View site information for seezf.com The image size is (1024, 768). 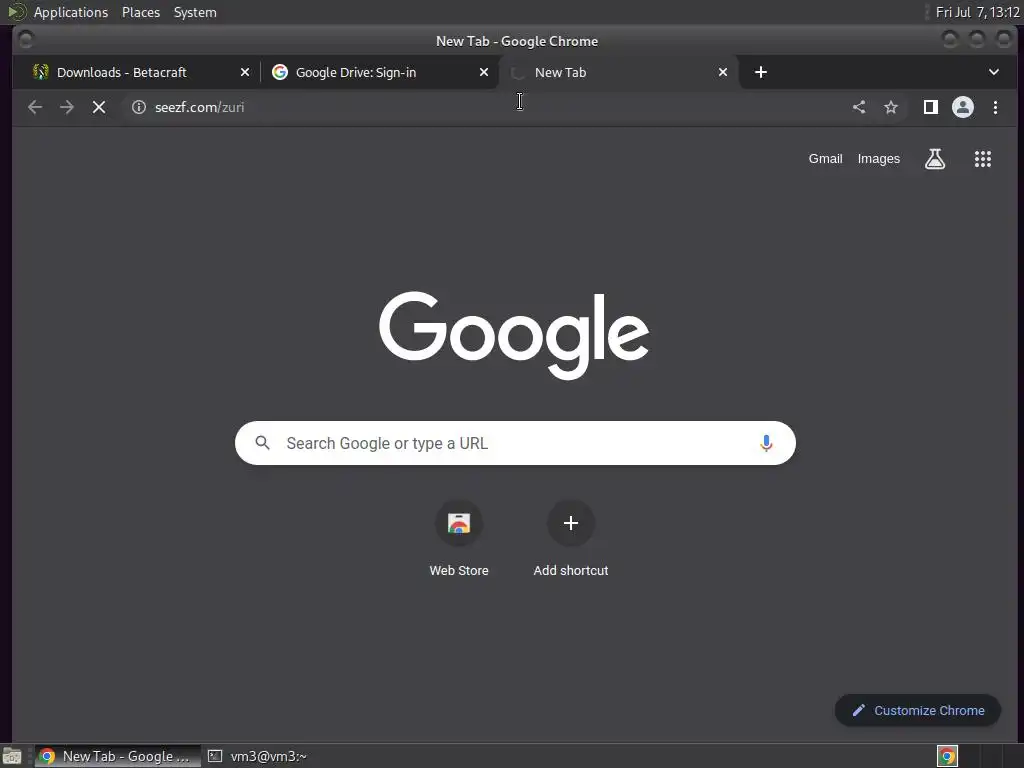tap(138, 107)
